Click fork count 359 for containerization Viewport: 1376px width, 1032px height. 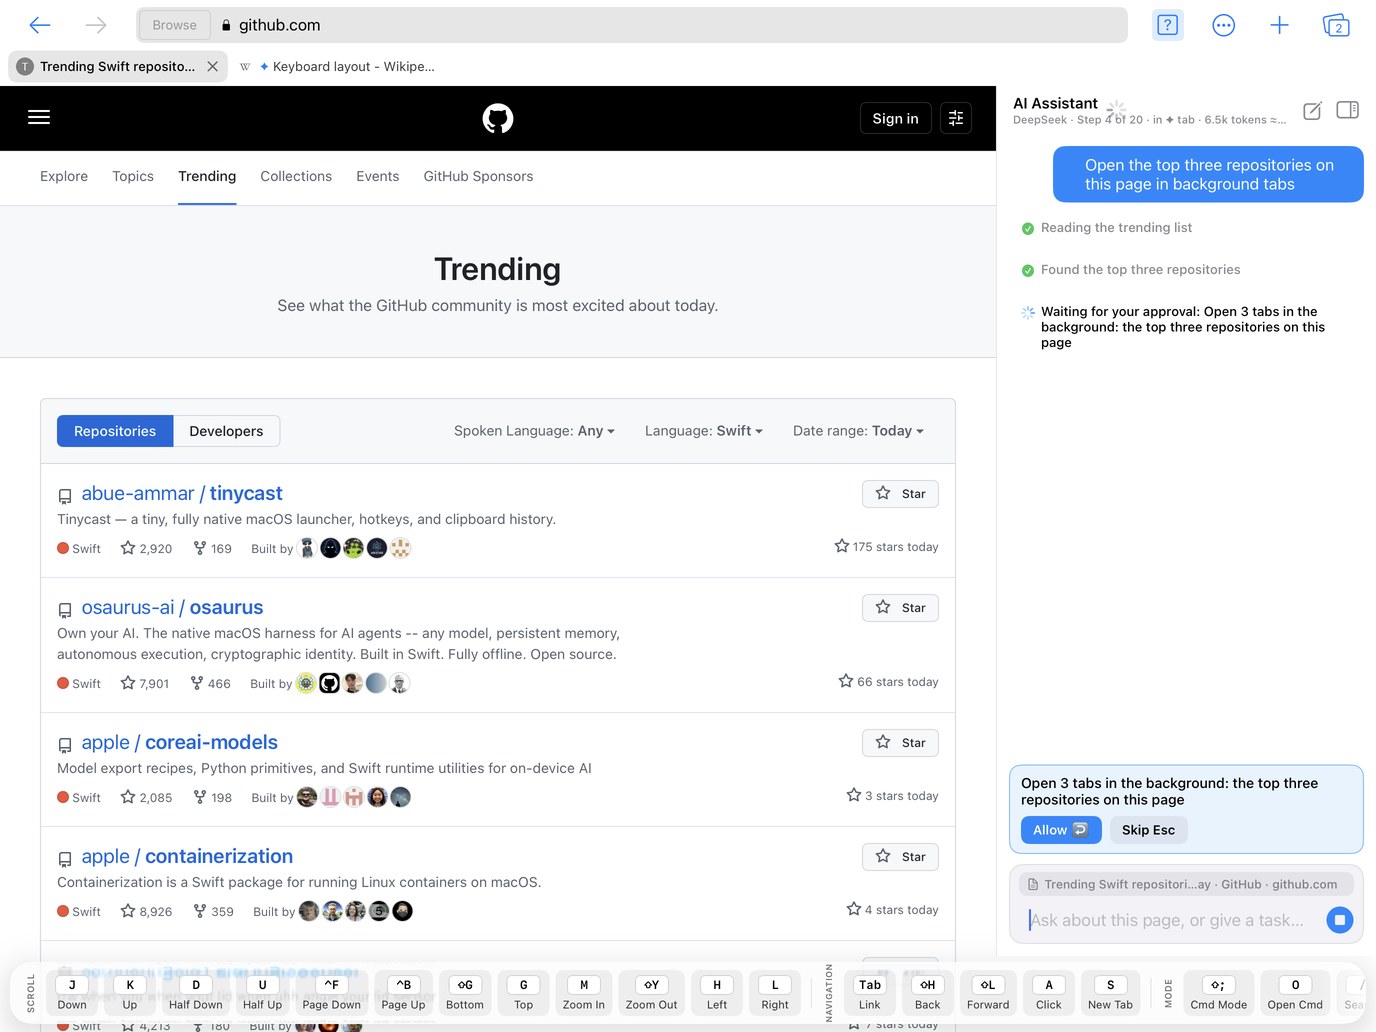(x=213, y=911)
